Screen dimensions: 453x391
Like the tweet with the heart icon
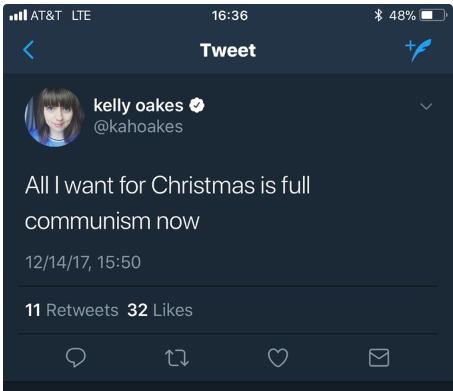point(278,357)
